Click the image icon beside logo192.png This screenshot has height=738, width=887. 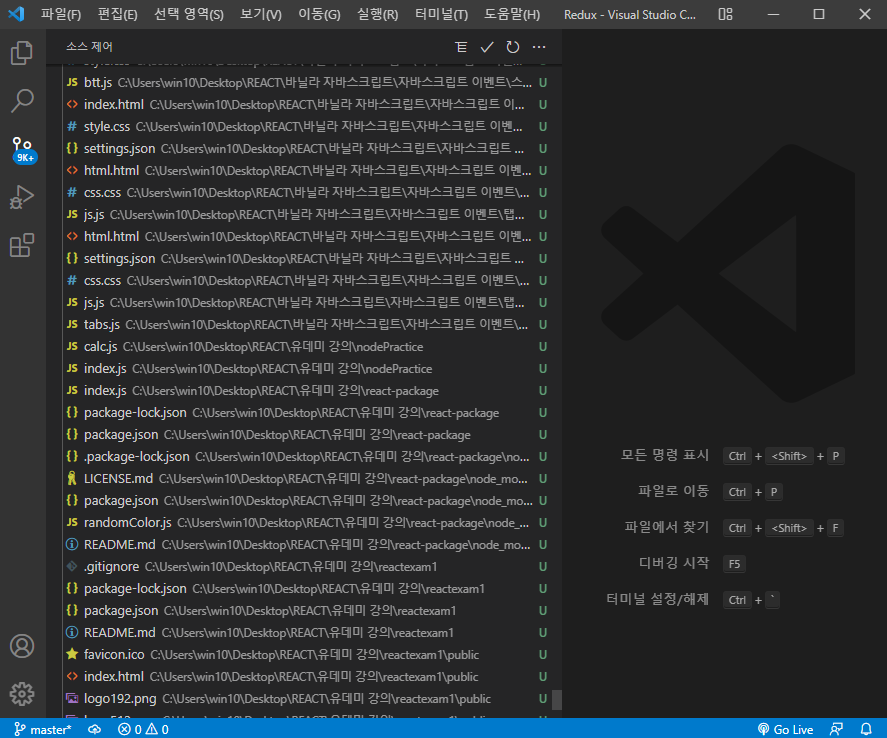tap(72, 698)
